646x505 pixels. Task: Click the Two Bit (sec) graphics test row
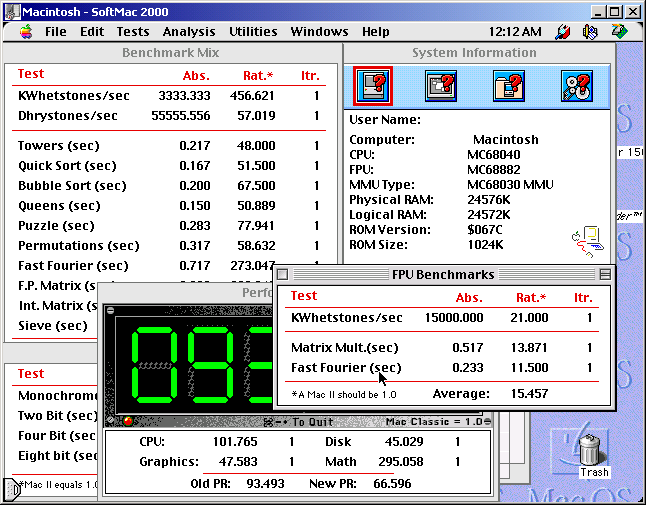[55, 416]
